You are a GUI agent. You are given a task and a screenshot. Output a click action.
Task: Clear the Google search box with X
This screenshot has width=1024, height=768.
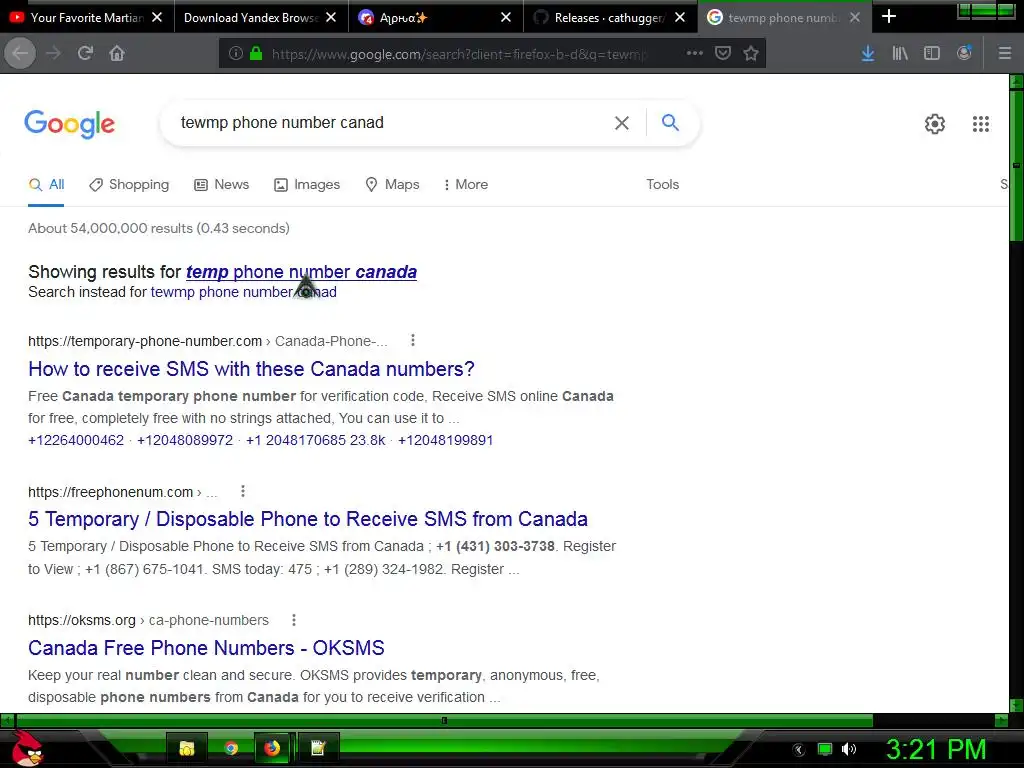pos(622,123)
